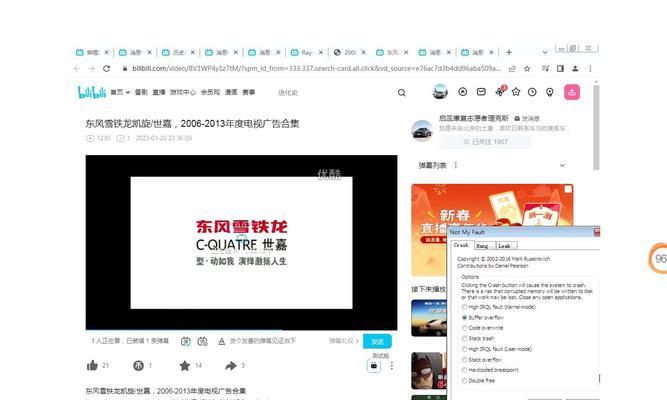Image resolution: width=667 pixels, height=400 pixels.
Task: Open the Chrome three-dot menu
Action: [x=590, y=68]
